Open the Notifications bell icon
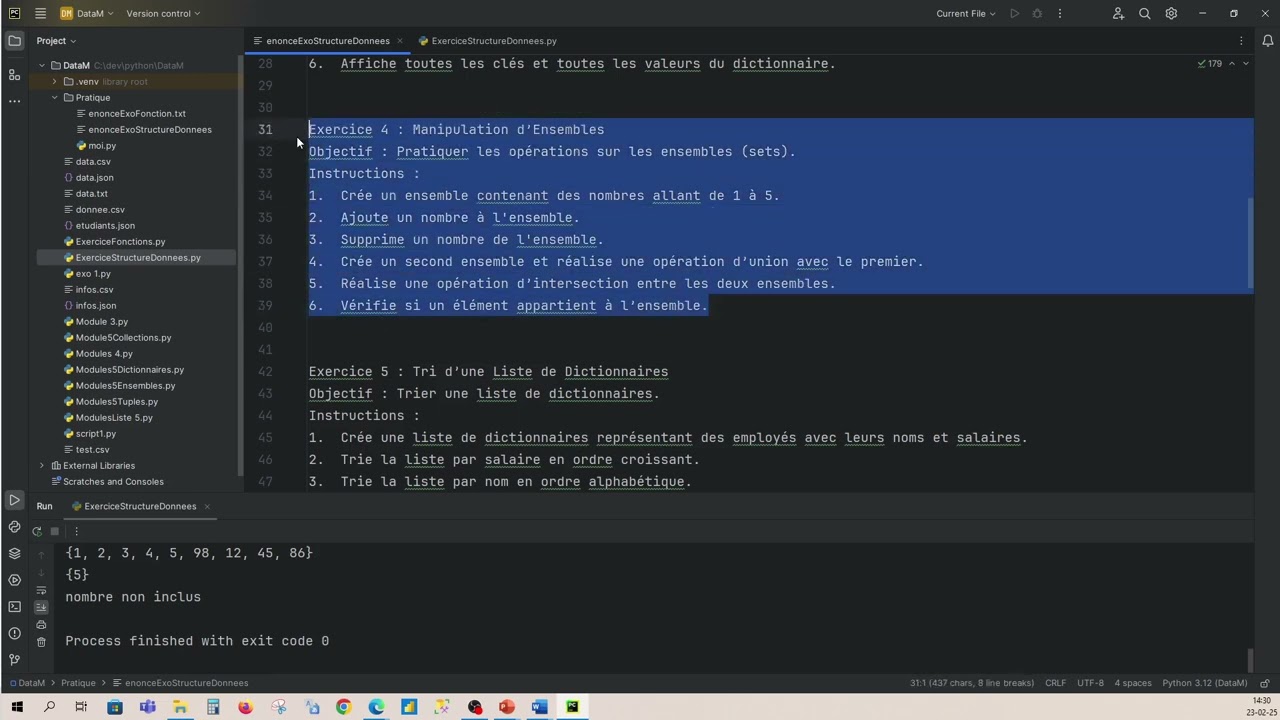This screenshot has height=720, width=1280. (x=1268, y=41)
